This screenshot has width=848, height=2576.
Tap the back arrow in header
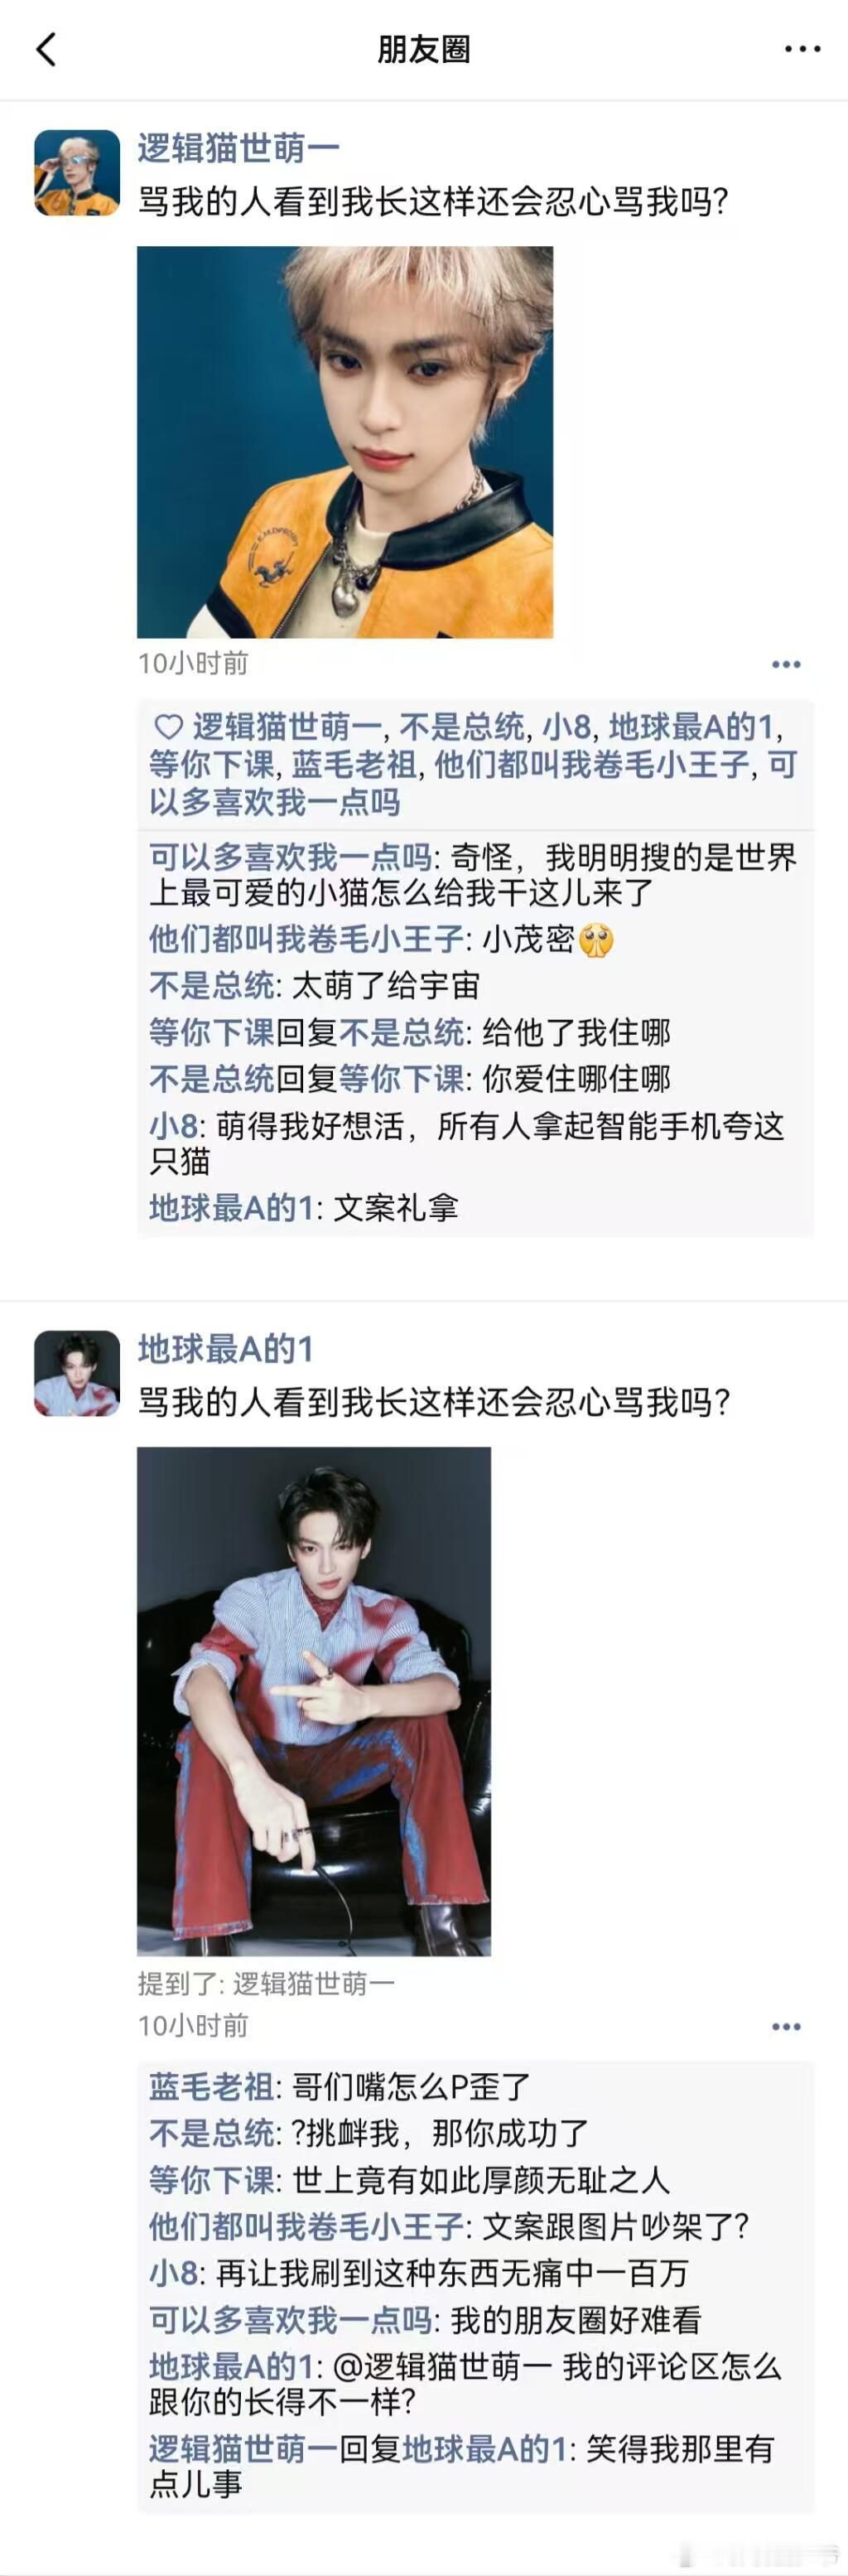tap(46, 49)
